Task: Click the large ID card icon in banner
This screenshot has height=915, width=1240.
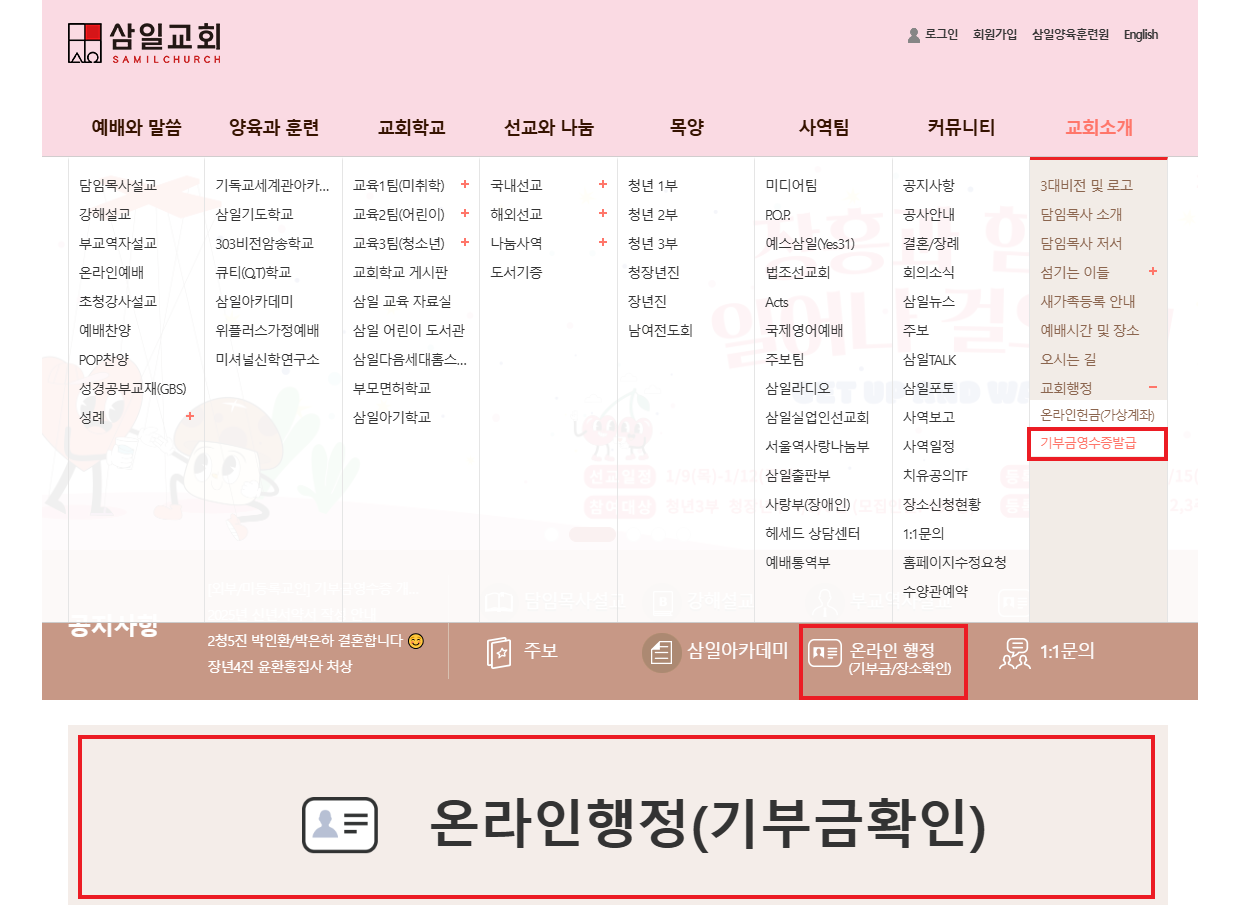Action: tap(340, 825)
